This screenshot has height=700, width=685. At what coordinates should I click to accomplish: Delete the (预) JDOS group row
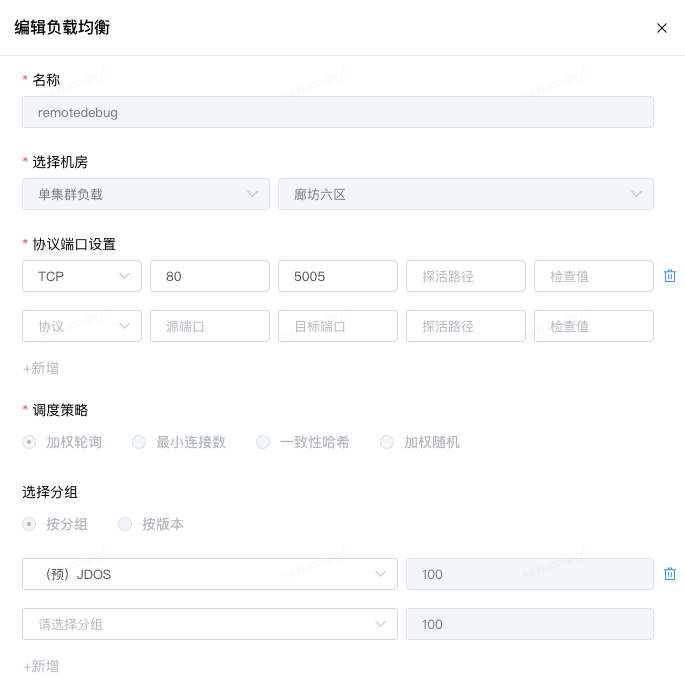coord(670,574)
